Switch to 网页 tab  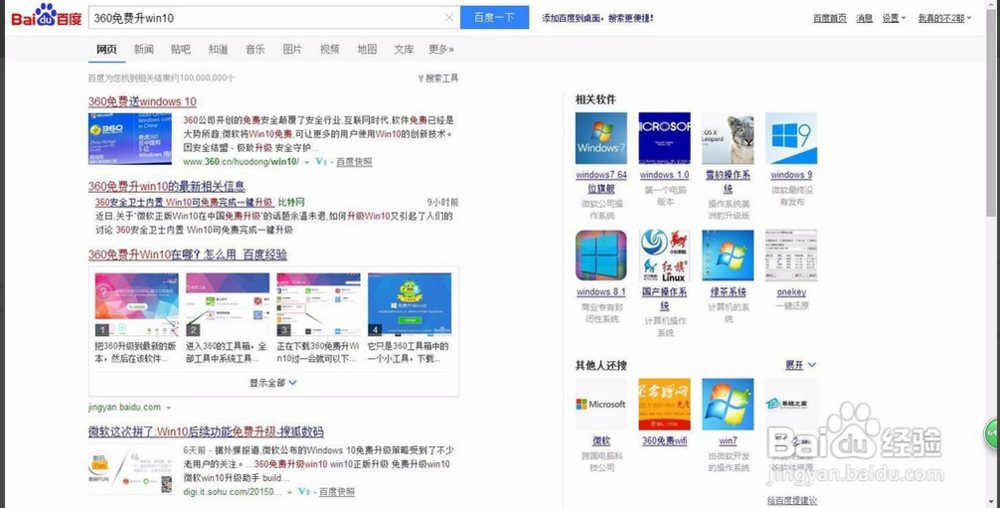107,49
